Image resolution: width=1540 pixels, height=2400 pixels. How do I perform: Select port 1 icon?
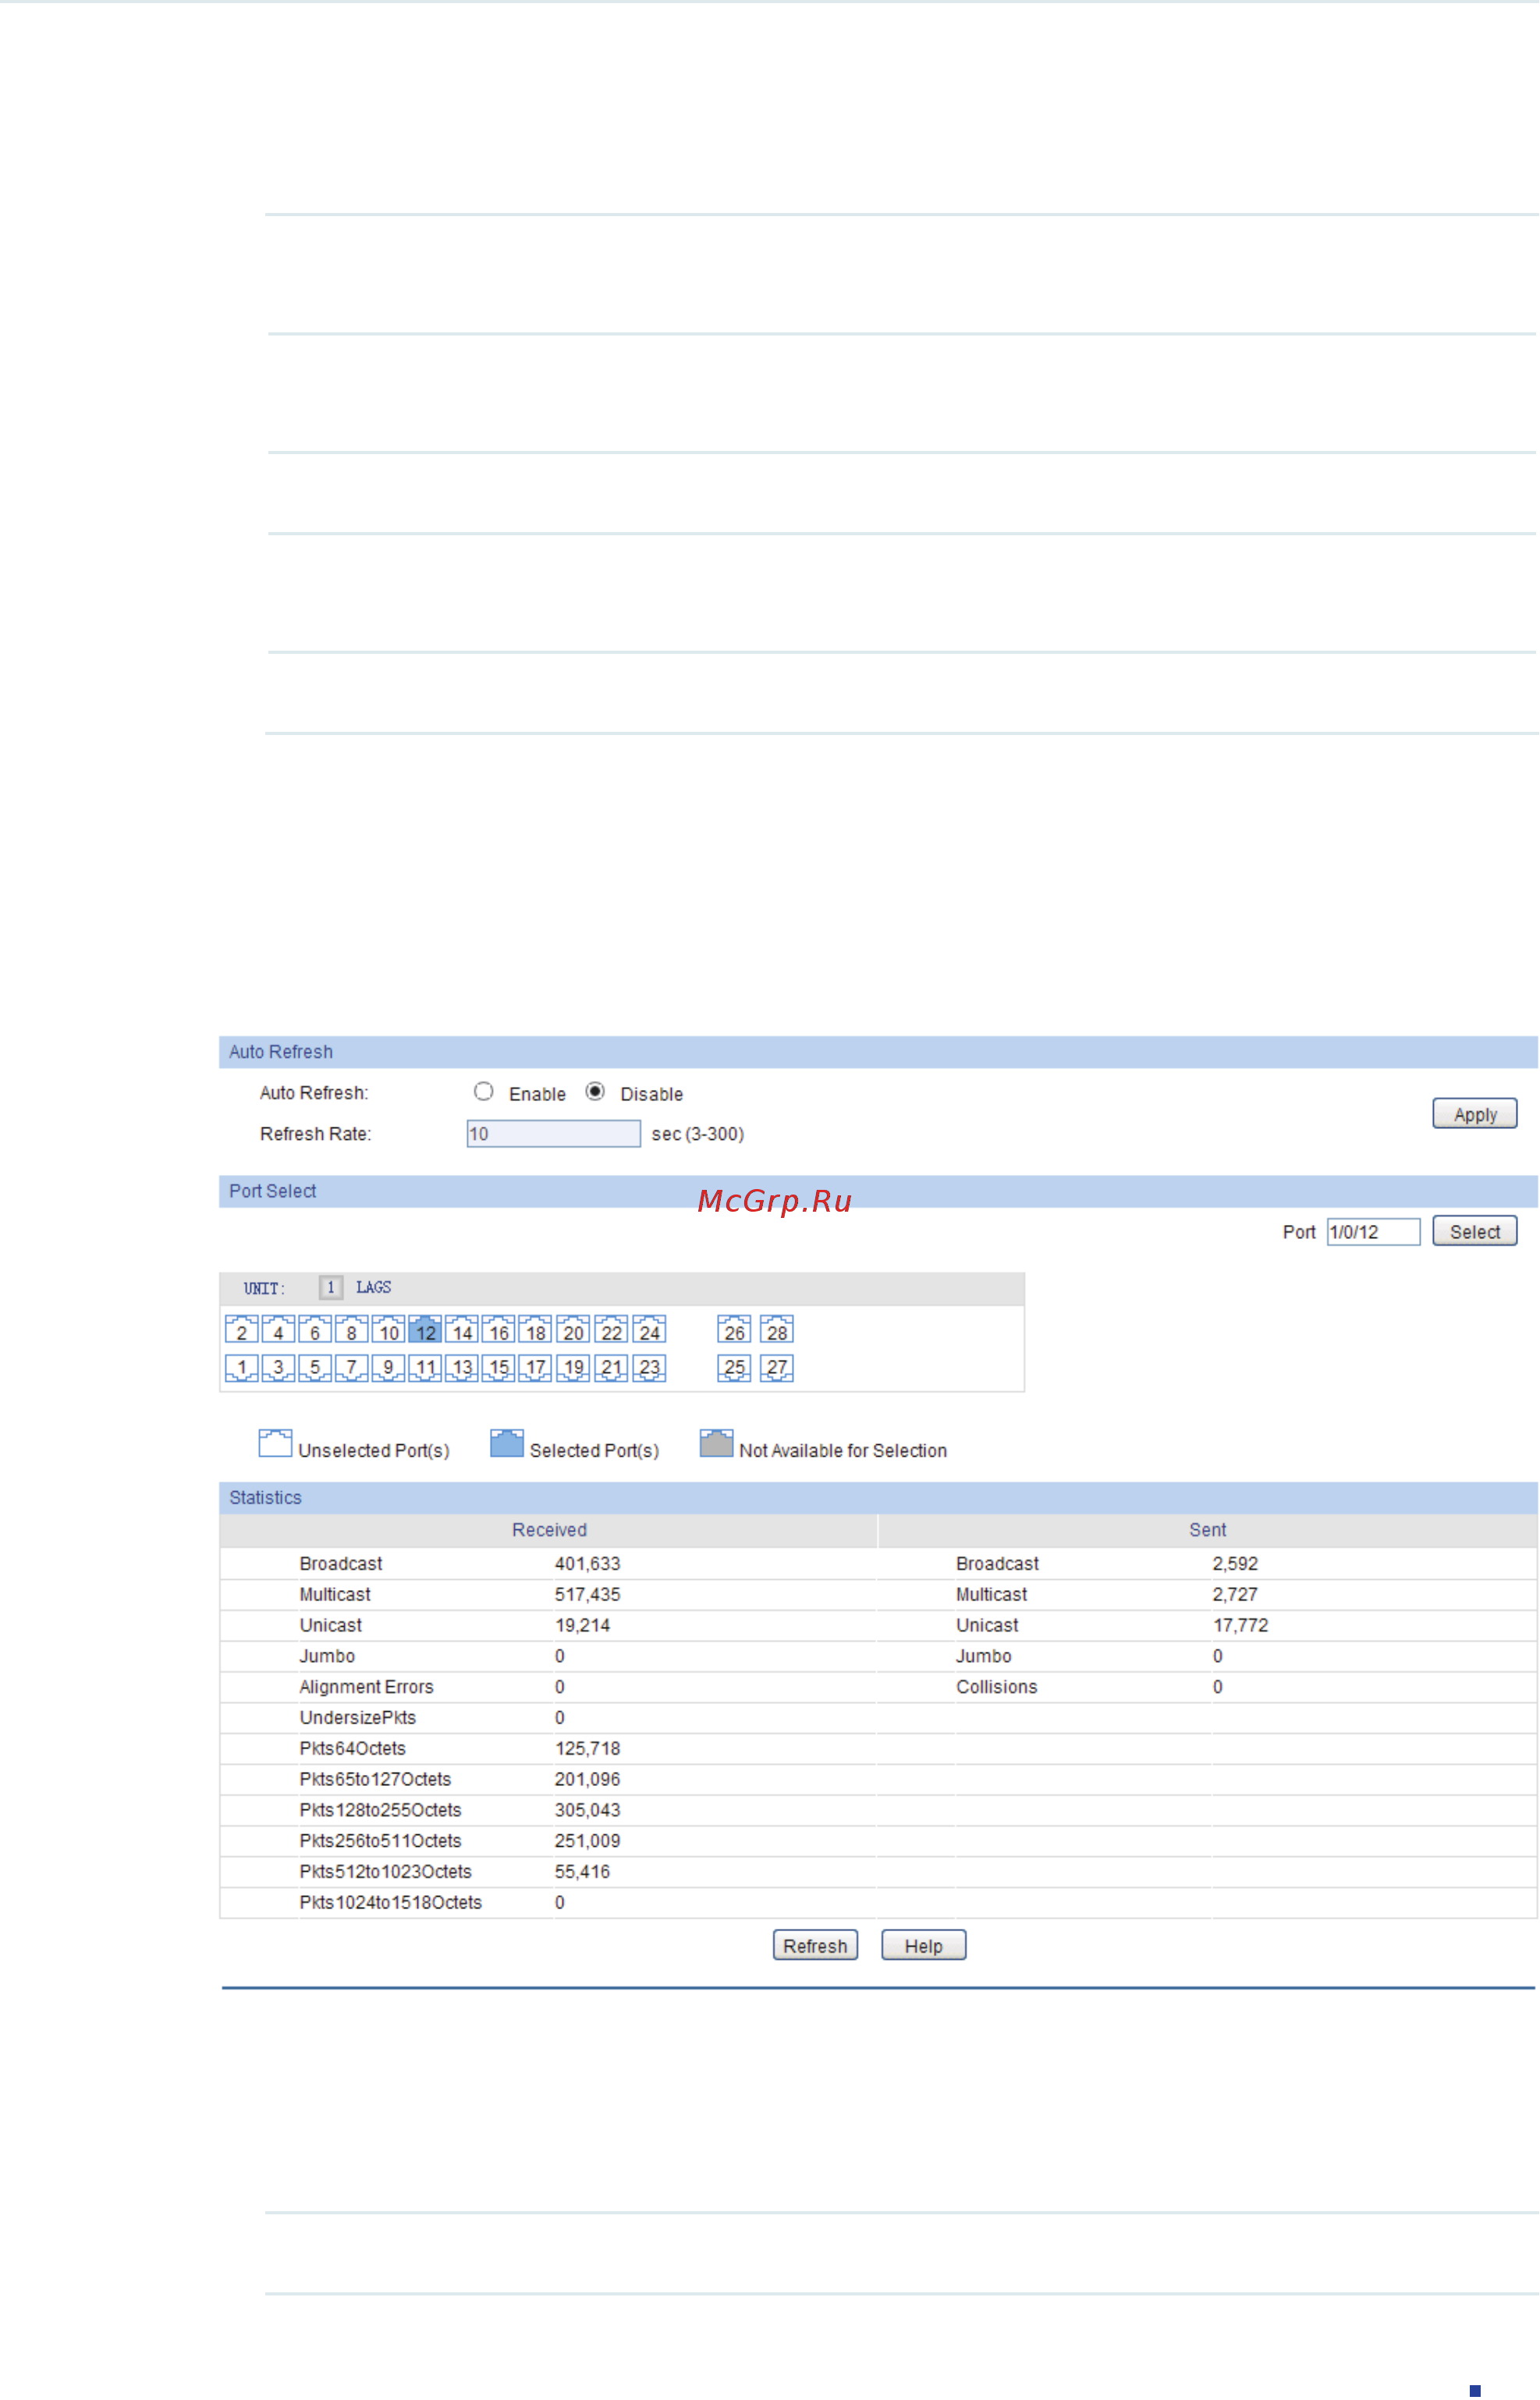(242, 1368)
